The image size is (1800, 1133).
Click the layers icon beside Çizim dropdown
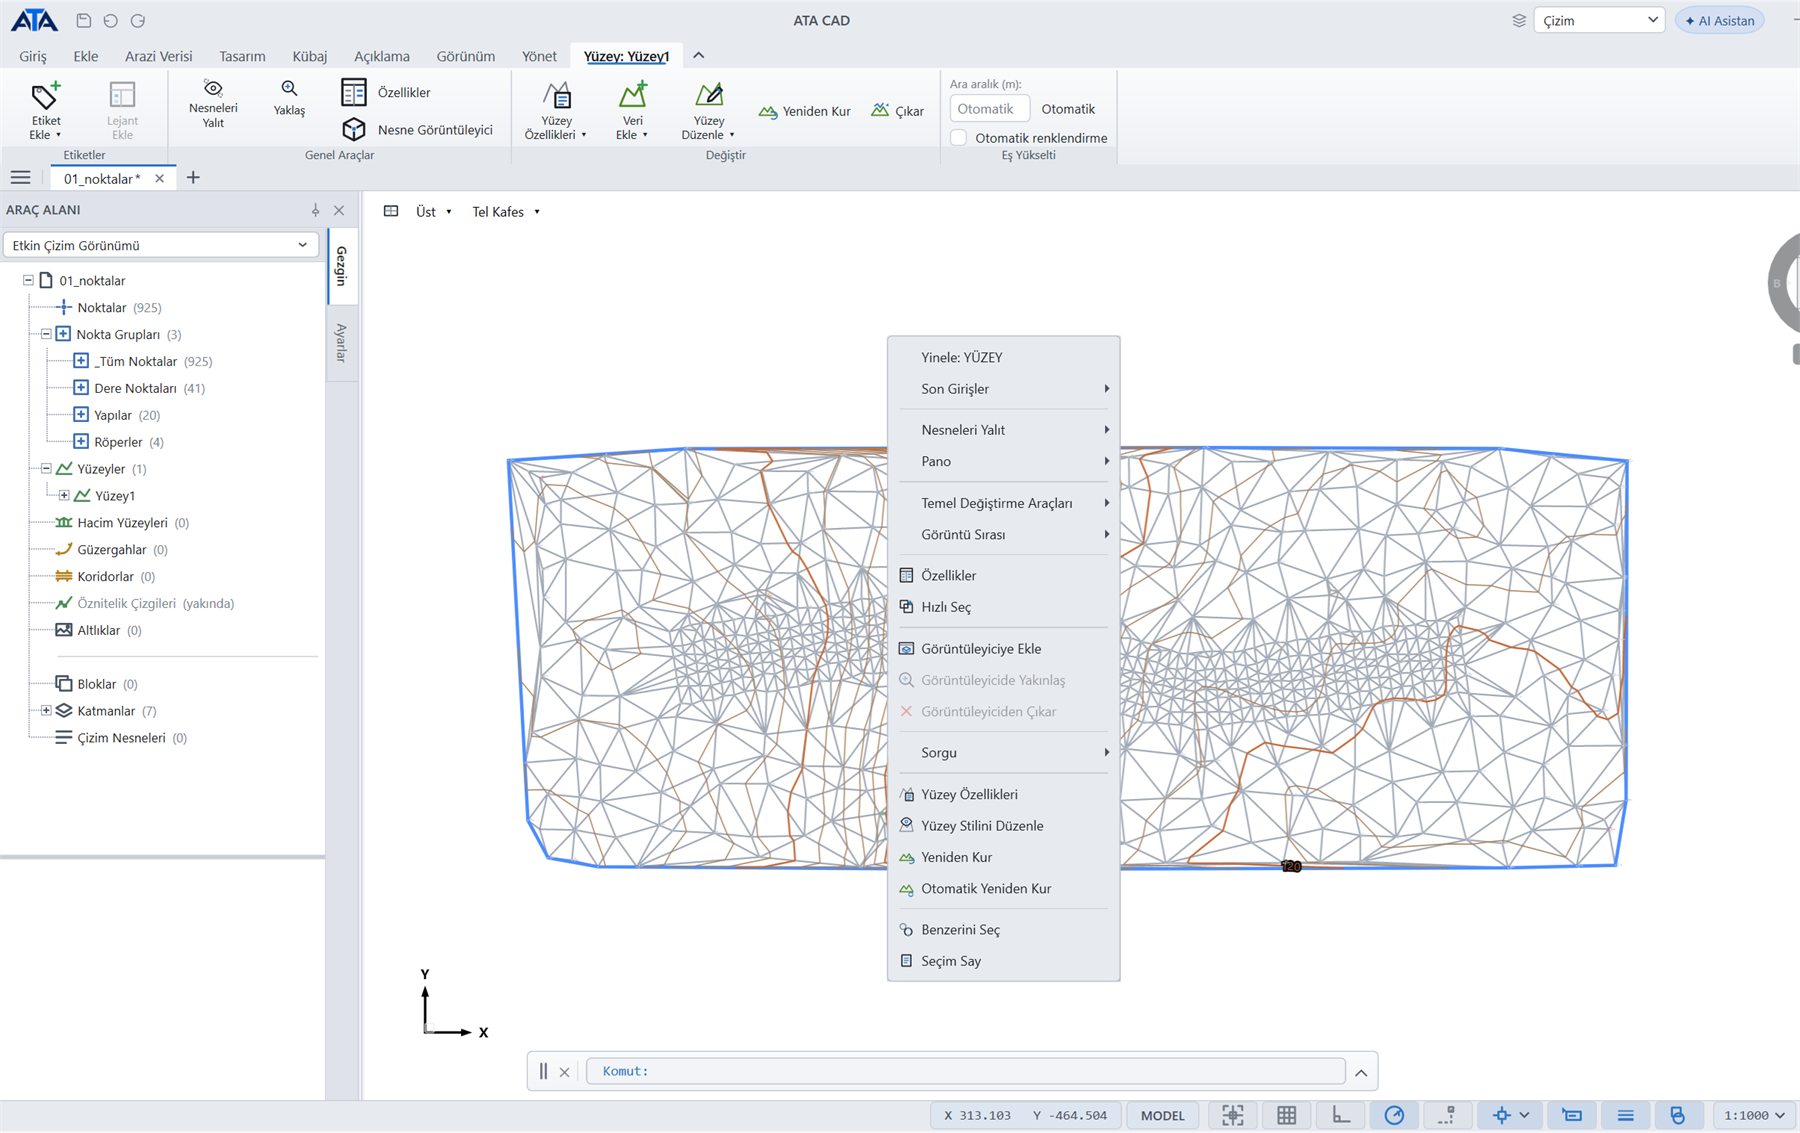coord(1519,20)
